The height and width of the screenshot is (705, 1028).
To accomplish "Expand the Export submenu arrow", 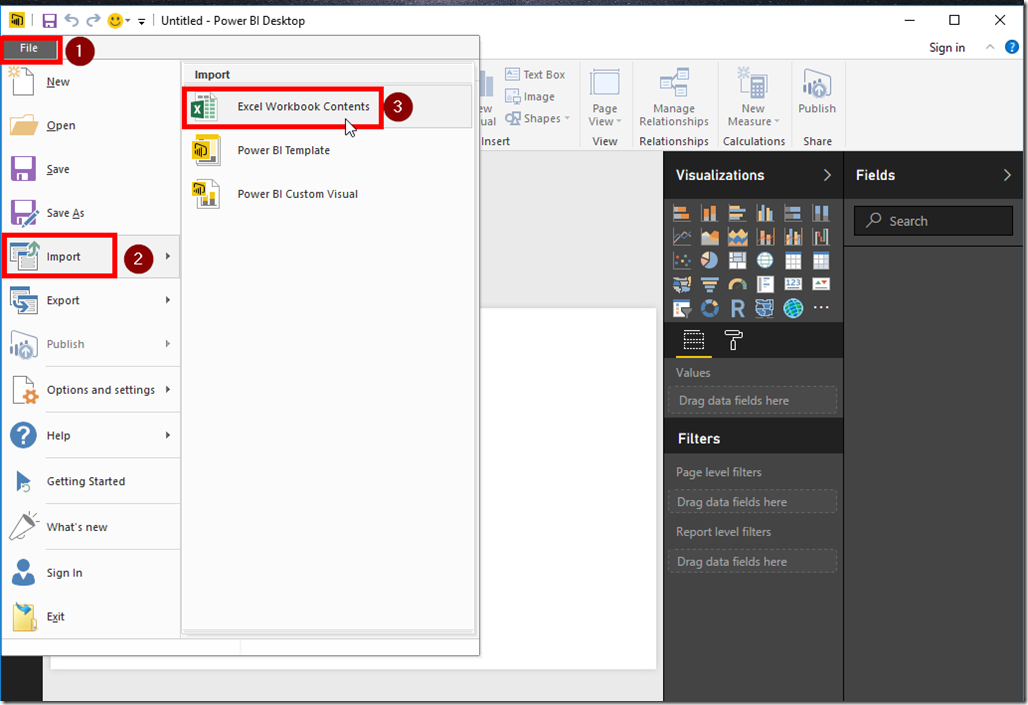I will coord(168,300).
